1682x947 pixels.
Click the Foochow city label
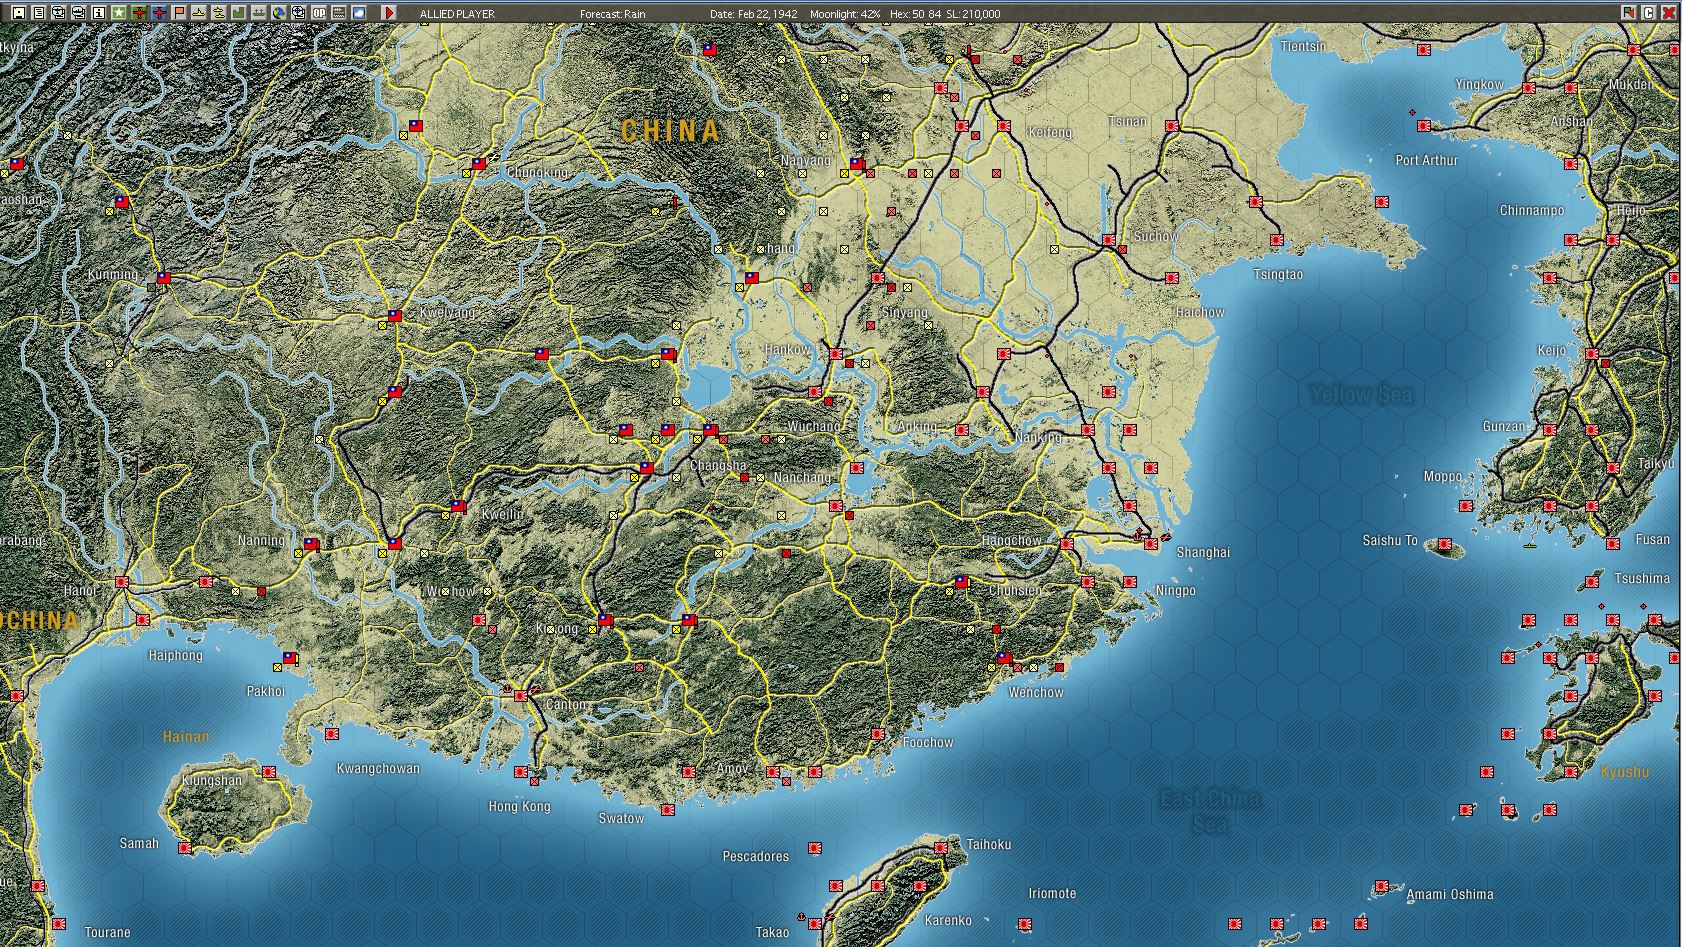click(928, 742)
